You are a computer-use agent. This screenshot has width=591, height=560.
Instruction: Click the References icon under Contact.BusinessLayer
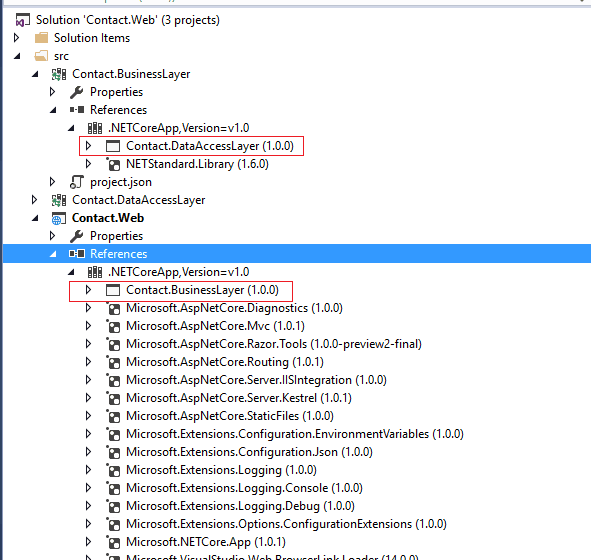click(77, 110)
